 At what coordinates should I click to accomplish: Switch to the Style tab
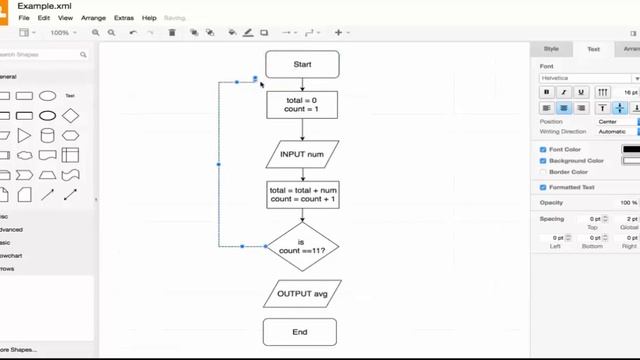551,49
